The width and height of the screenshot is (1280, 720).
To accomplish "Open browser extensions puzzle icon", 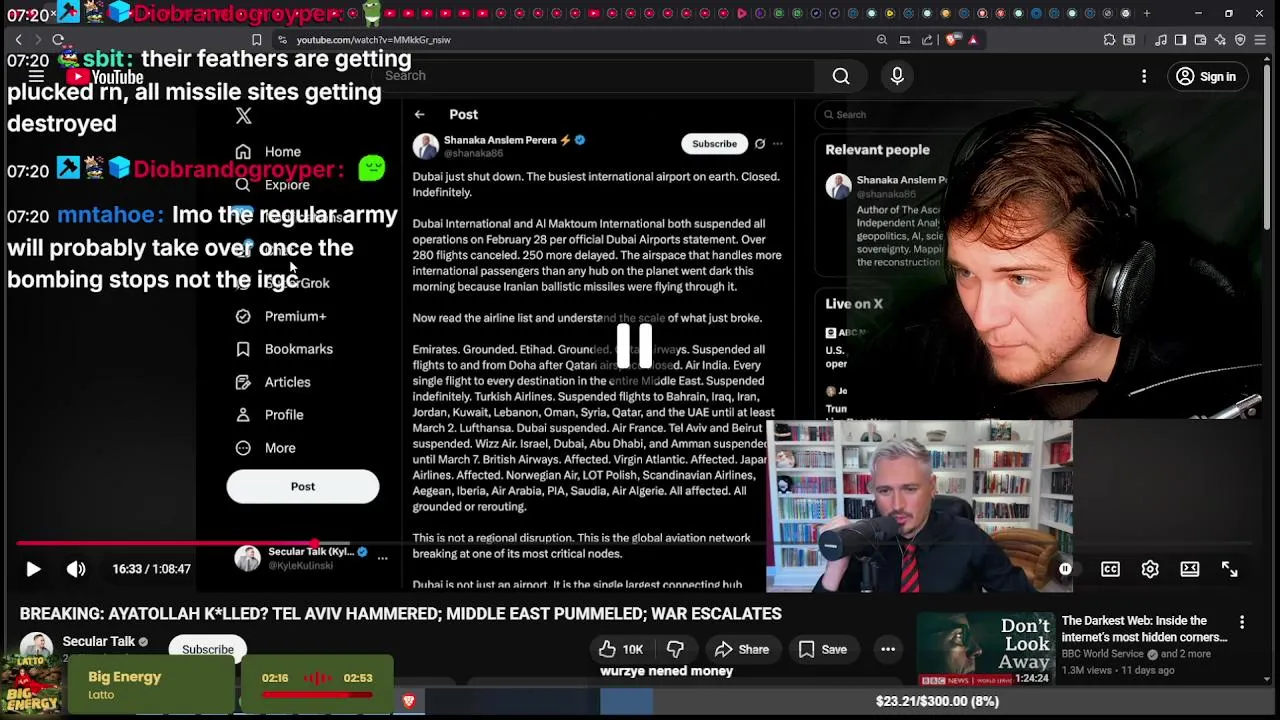I will [x=1109, y=40].
